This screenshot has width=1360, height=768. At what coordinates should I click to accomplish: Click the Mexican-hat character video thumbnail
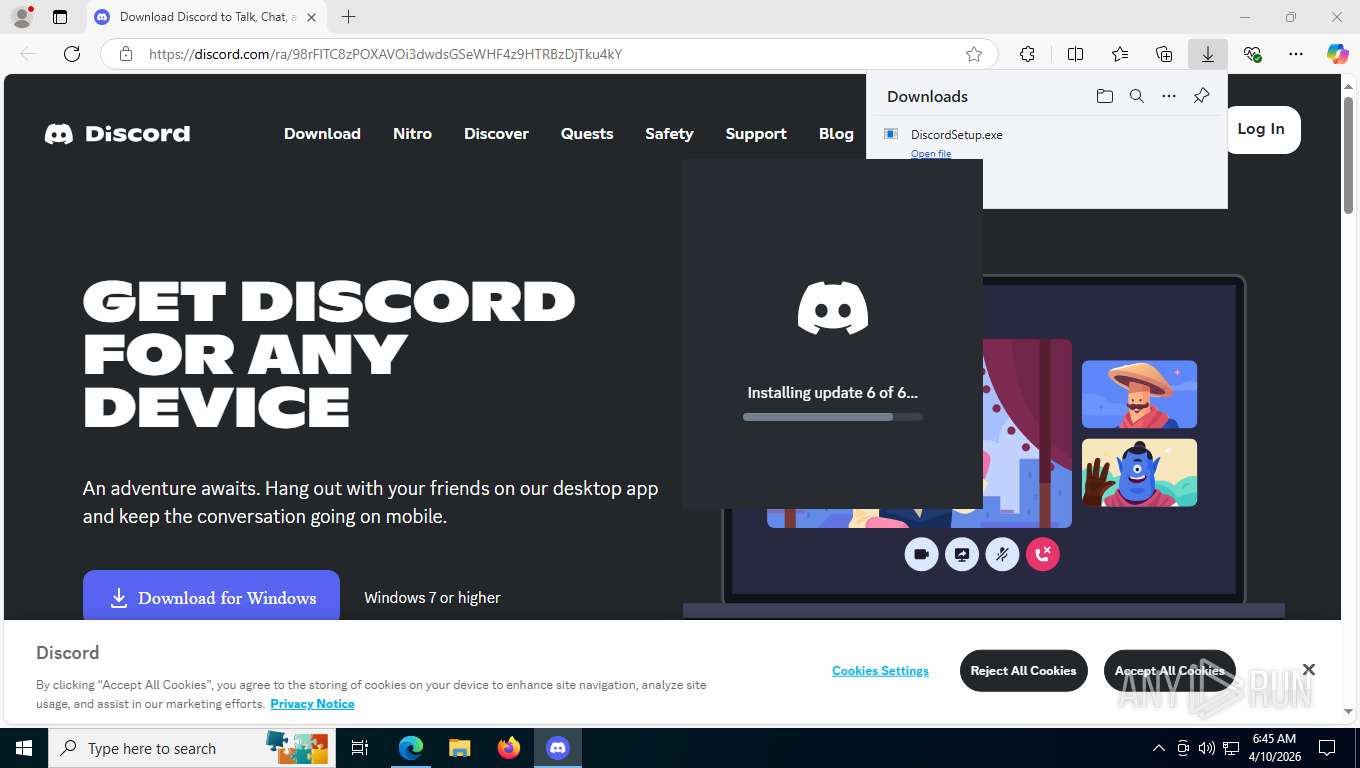pos(1139,394)
